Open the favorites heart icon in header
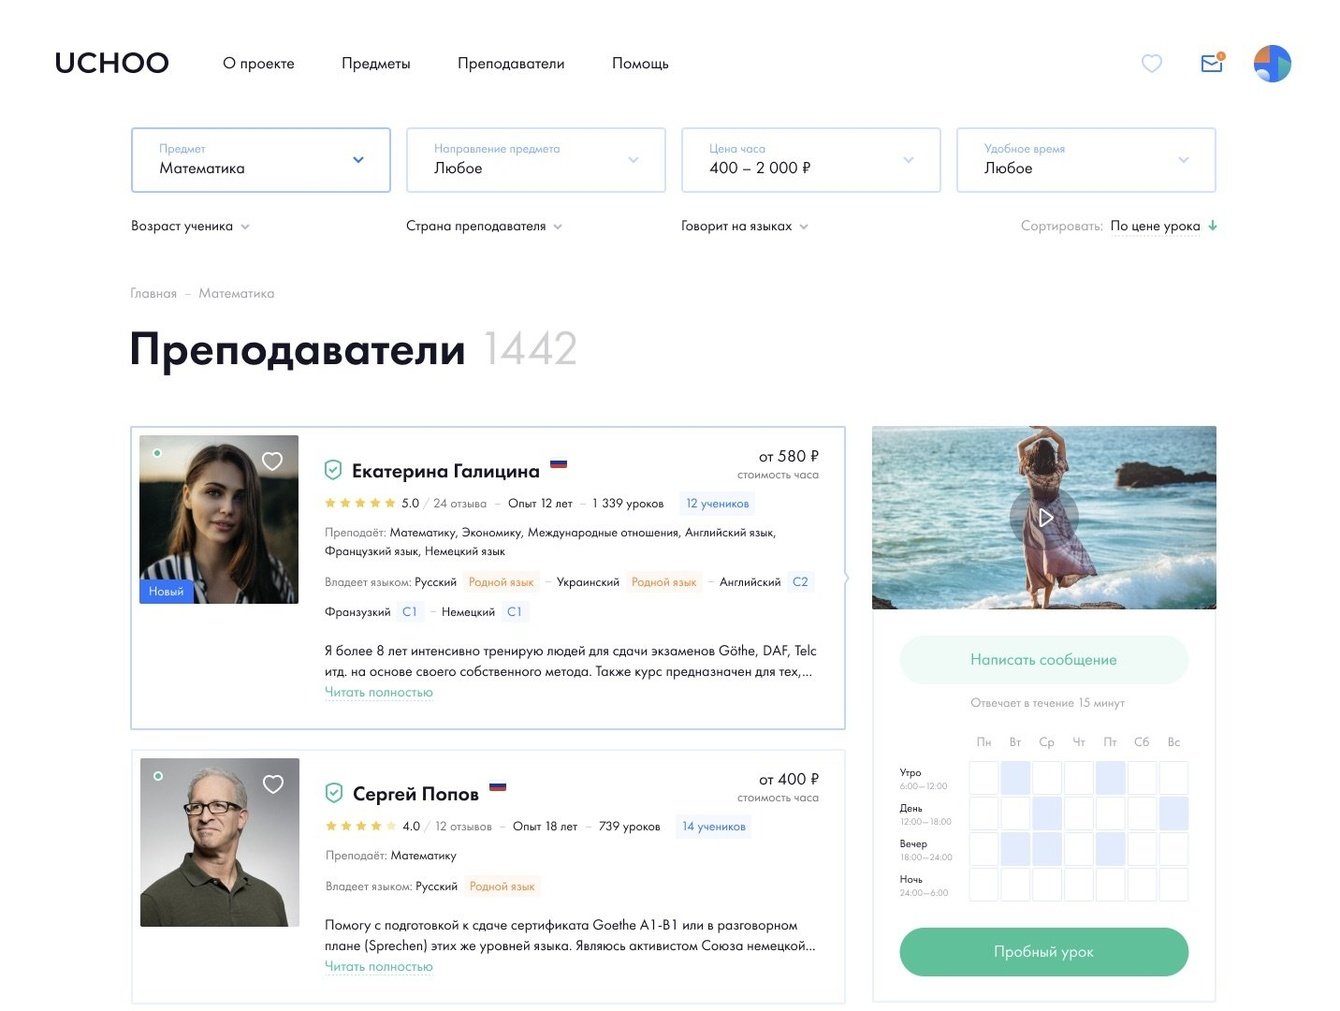 point(1152,63)
